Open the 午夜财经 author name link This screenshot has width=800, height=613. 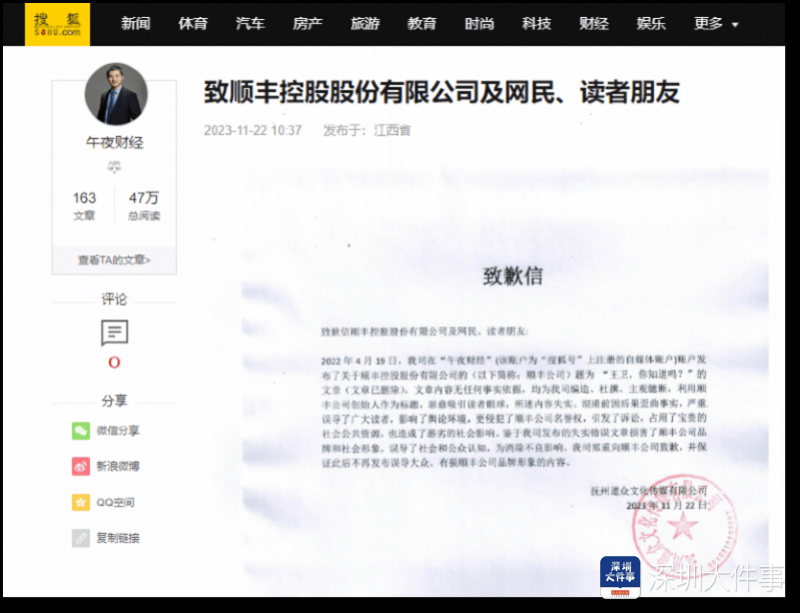click(114, 142)
